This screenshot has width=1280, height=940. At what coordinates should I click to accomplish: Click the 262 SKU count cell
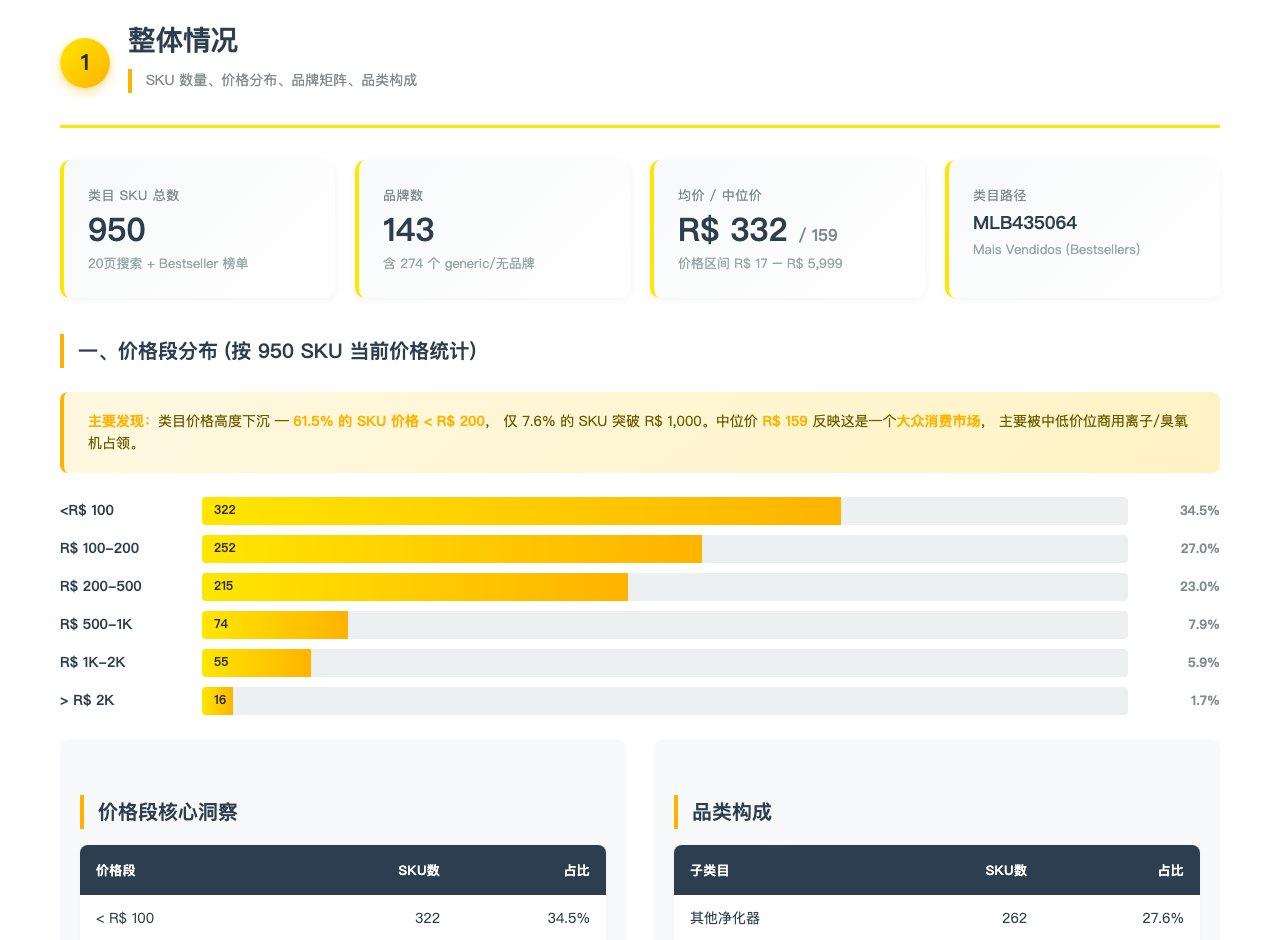(x=1014, y=918)
